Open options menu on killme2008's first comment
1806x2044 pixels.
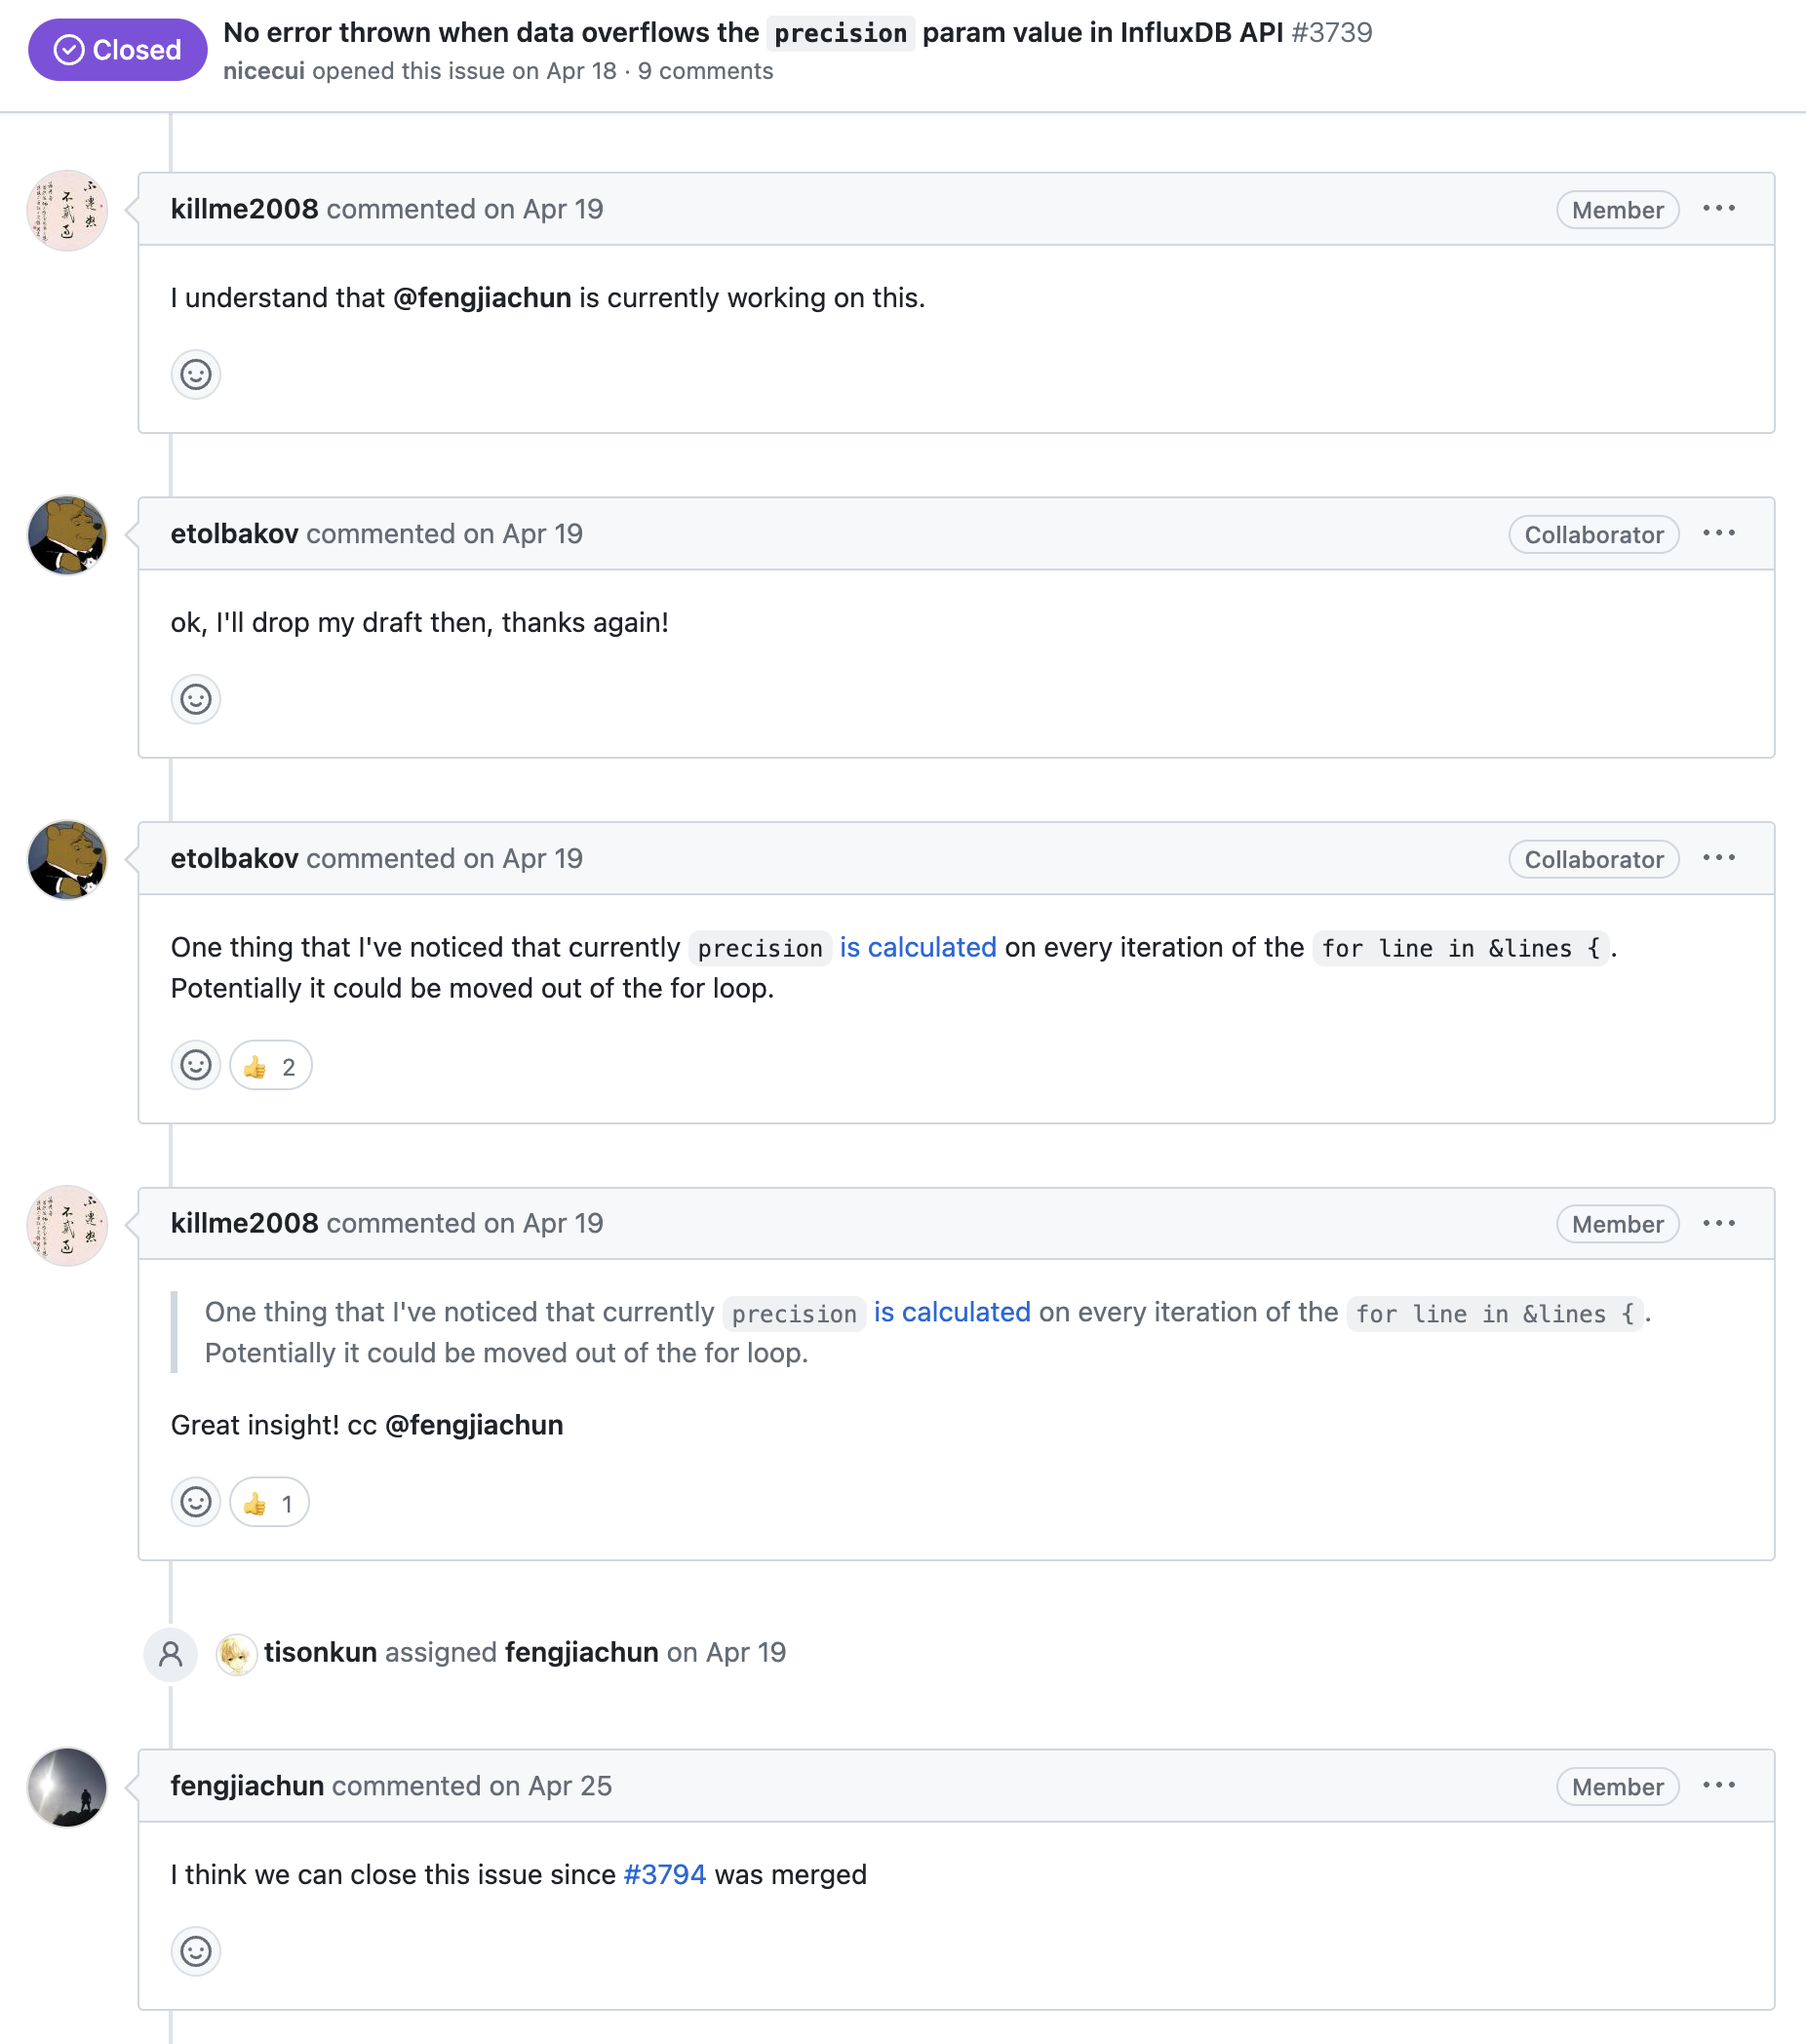(x=1718, y=209)
